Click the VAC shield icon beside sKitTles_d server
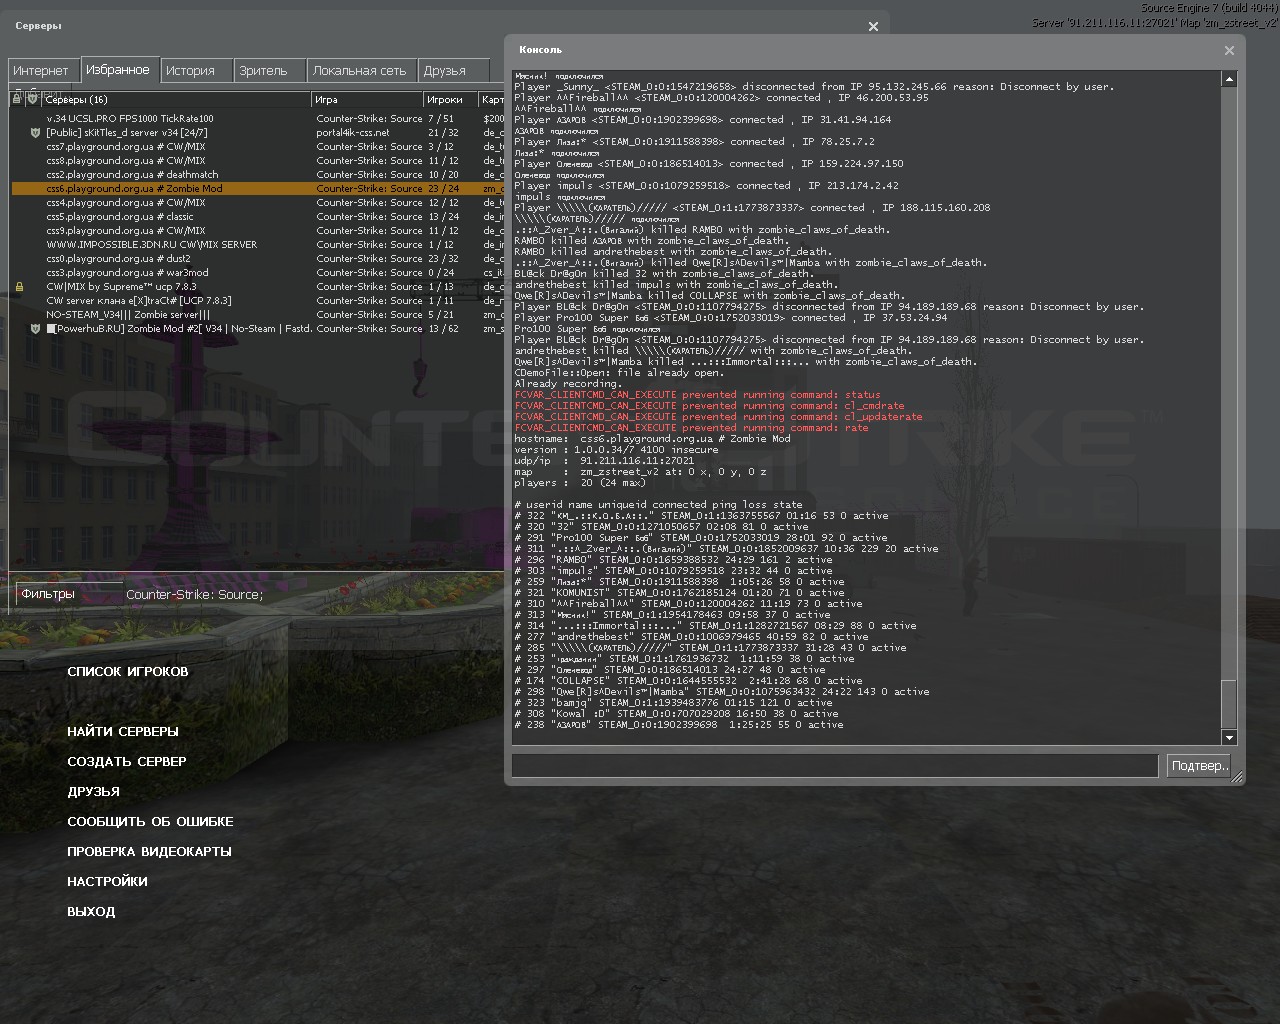This screenshot has height=1024, width=1280. [34, 132]
